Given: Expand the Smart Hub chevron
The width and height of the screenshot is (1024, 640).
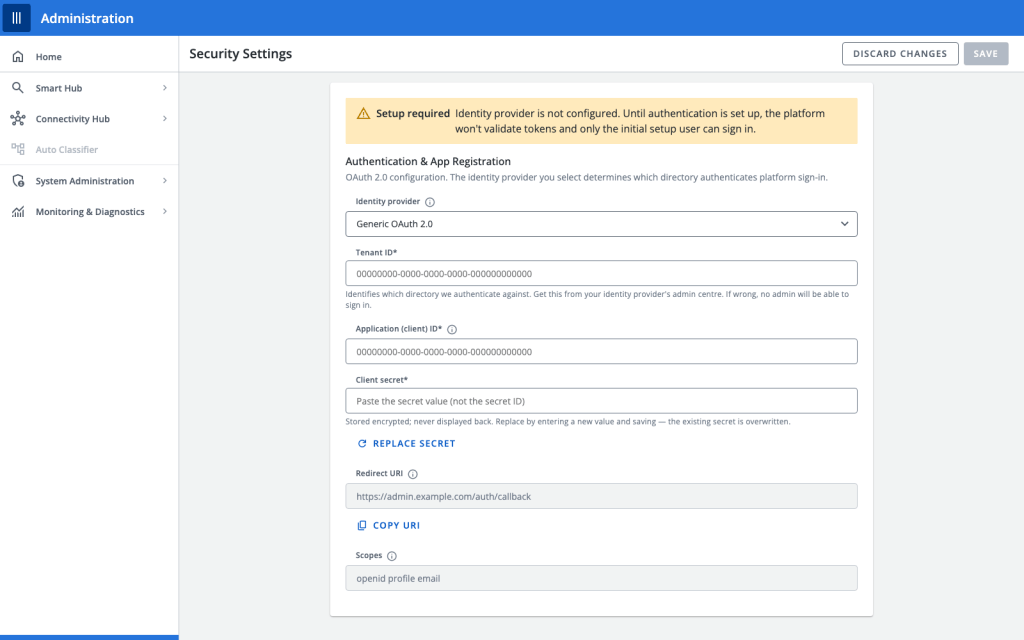Looking at the screenshot, I should point(165,88).
